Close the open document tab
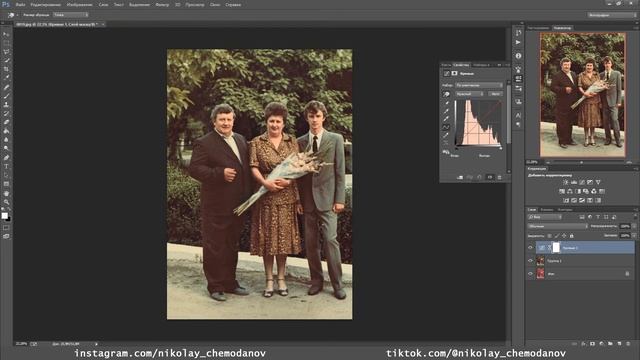 [x=103, y=24]
